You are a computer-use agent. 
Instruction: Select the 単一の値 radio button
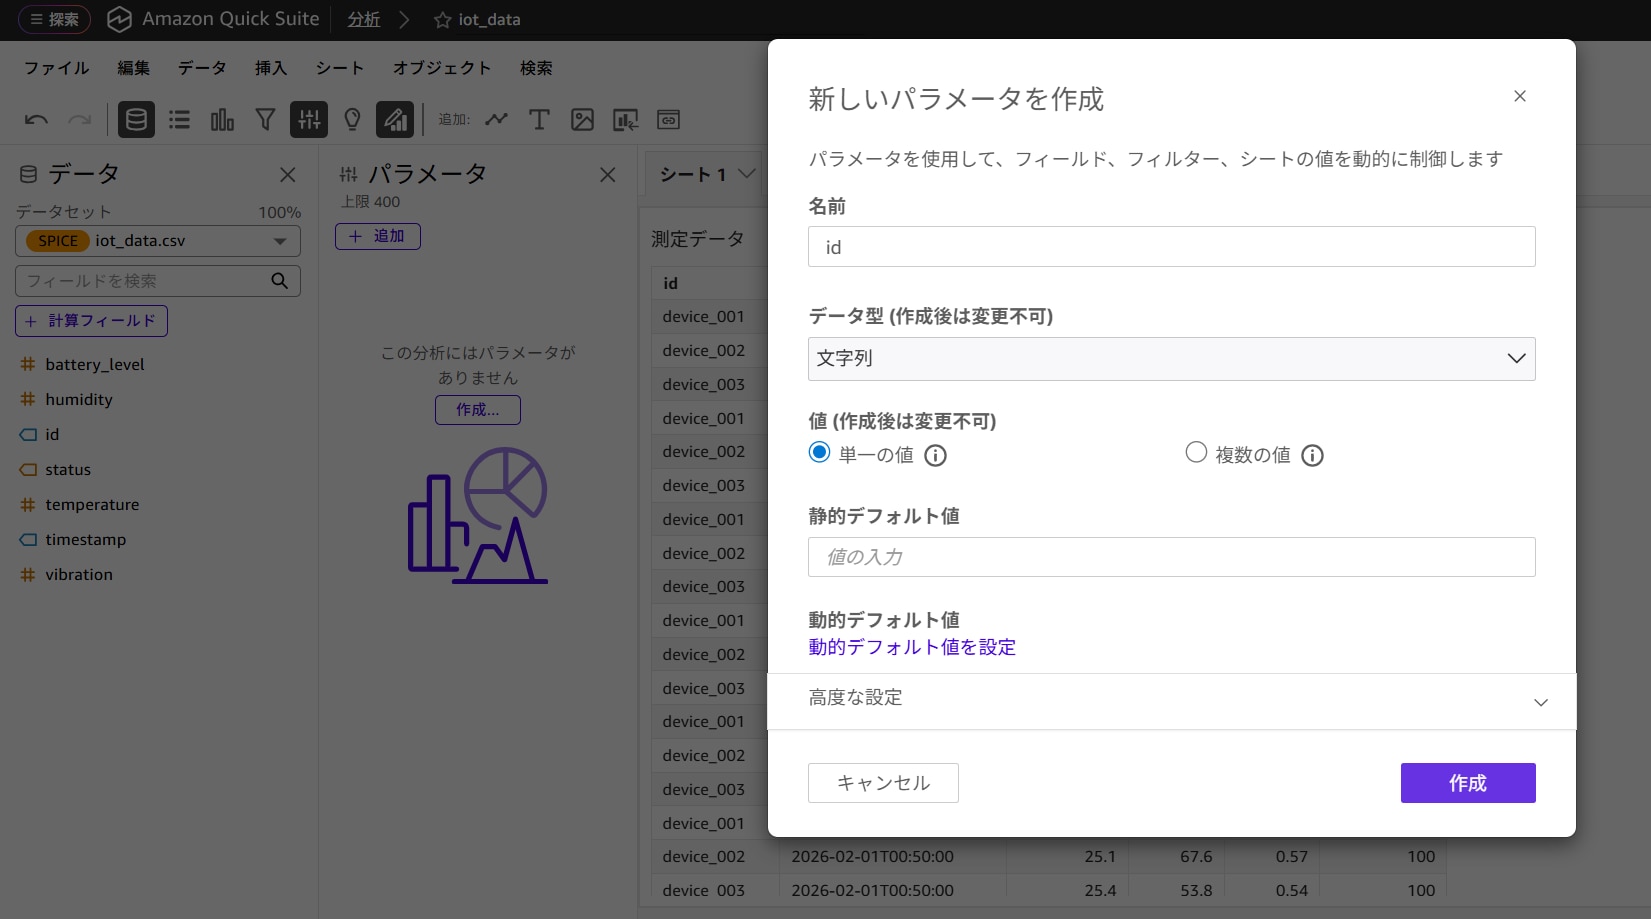[x=819, y=453]
